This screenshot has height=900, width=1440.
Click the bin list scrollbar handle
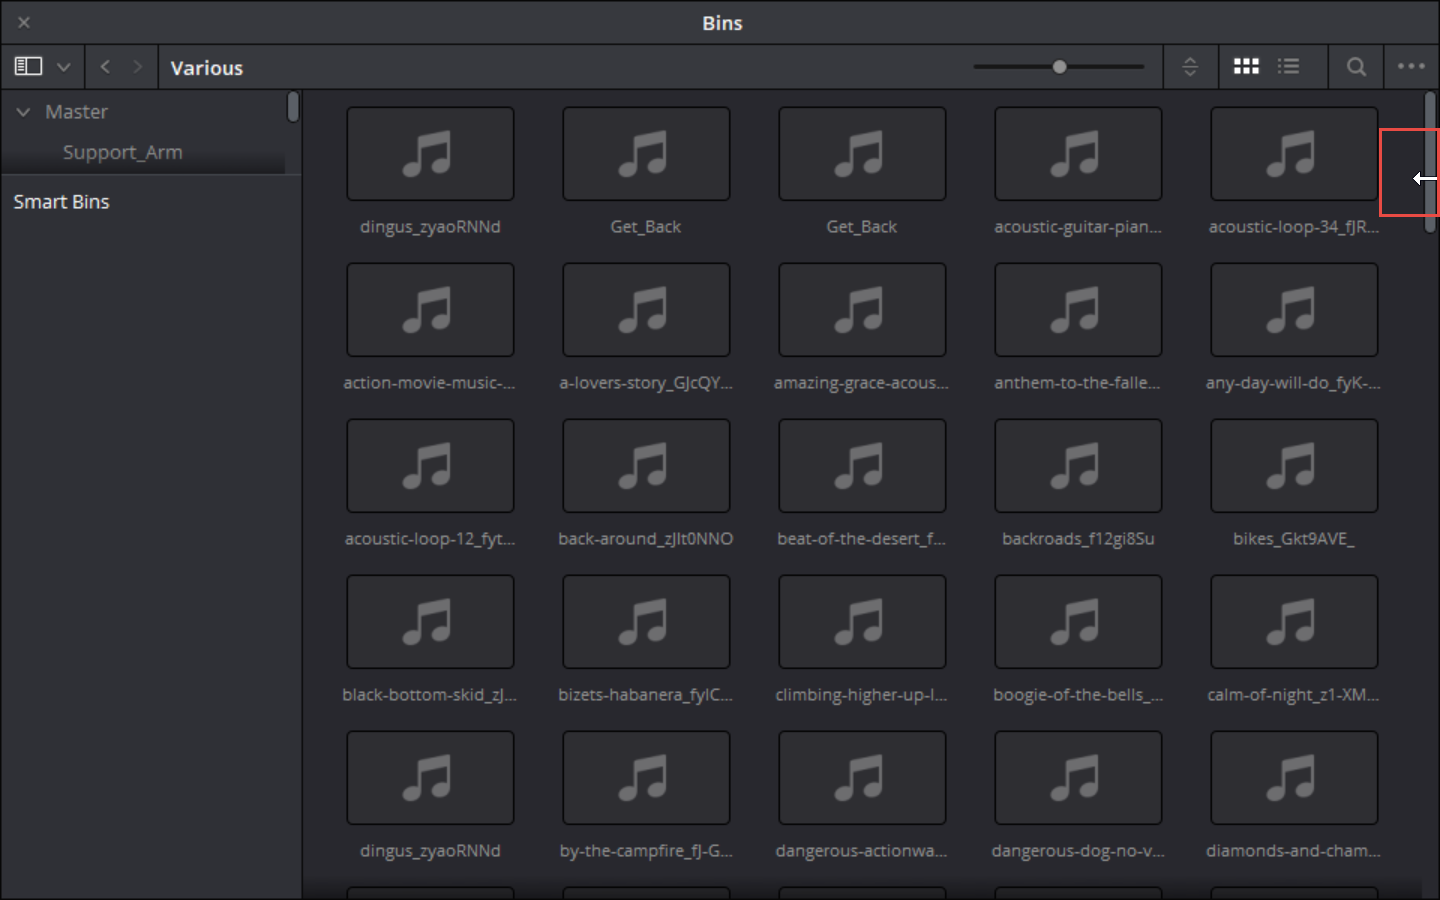[293, 107]
